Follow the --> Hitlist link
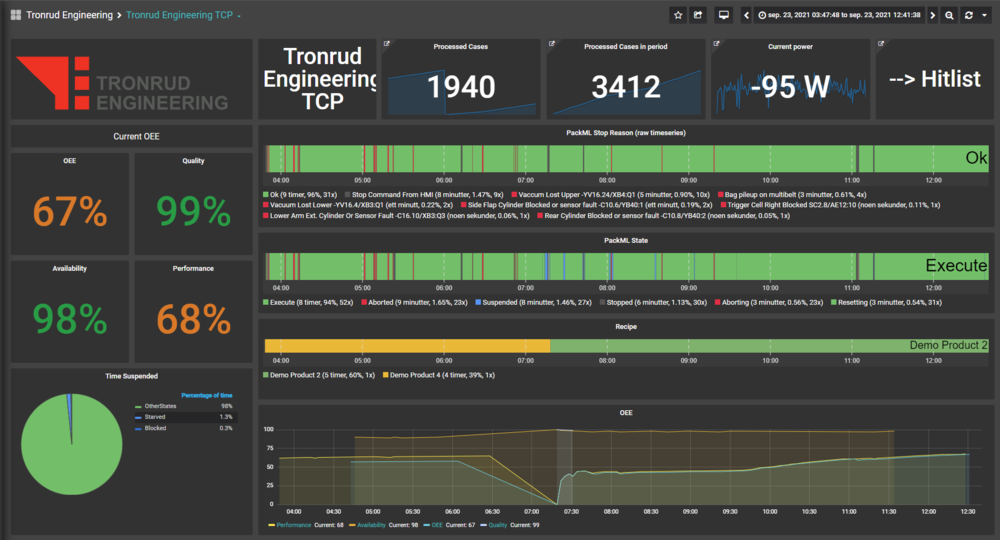 (934, 79)
